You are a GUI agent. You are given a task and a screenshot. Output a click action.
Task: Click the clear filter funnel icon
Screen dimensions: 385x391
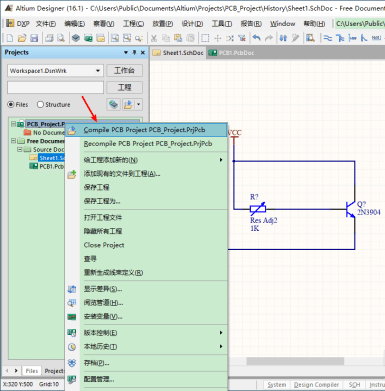point(242,38)
